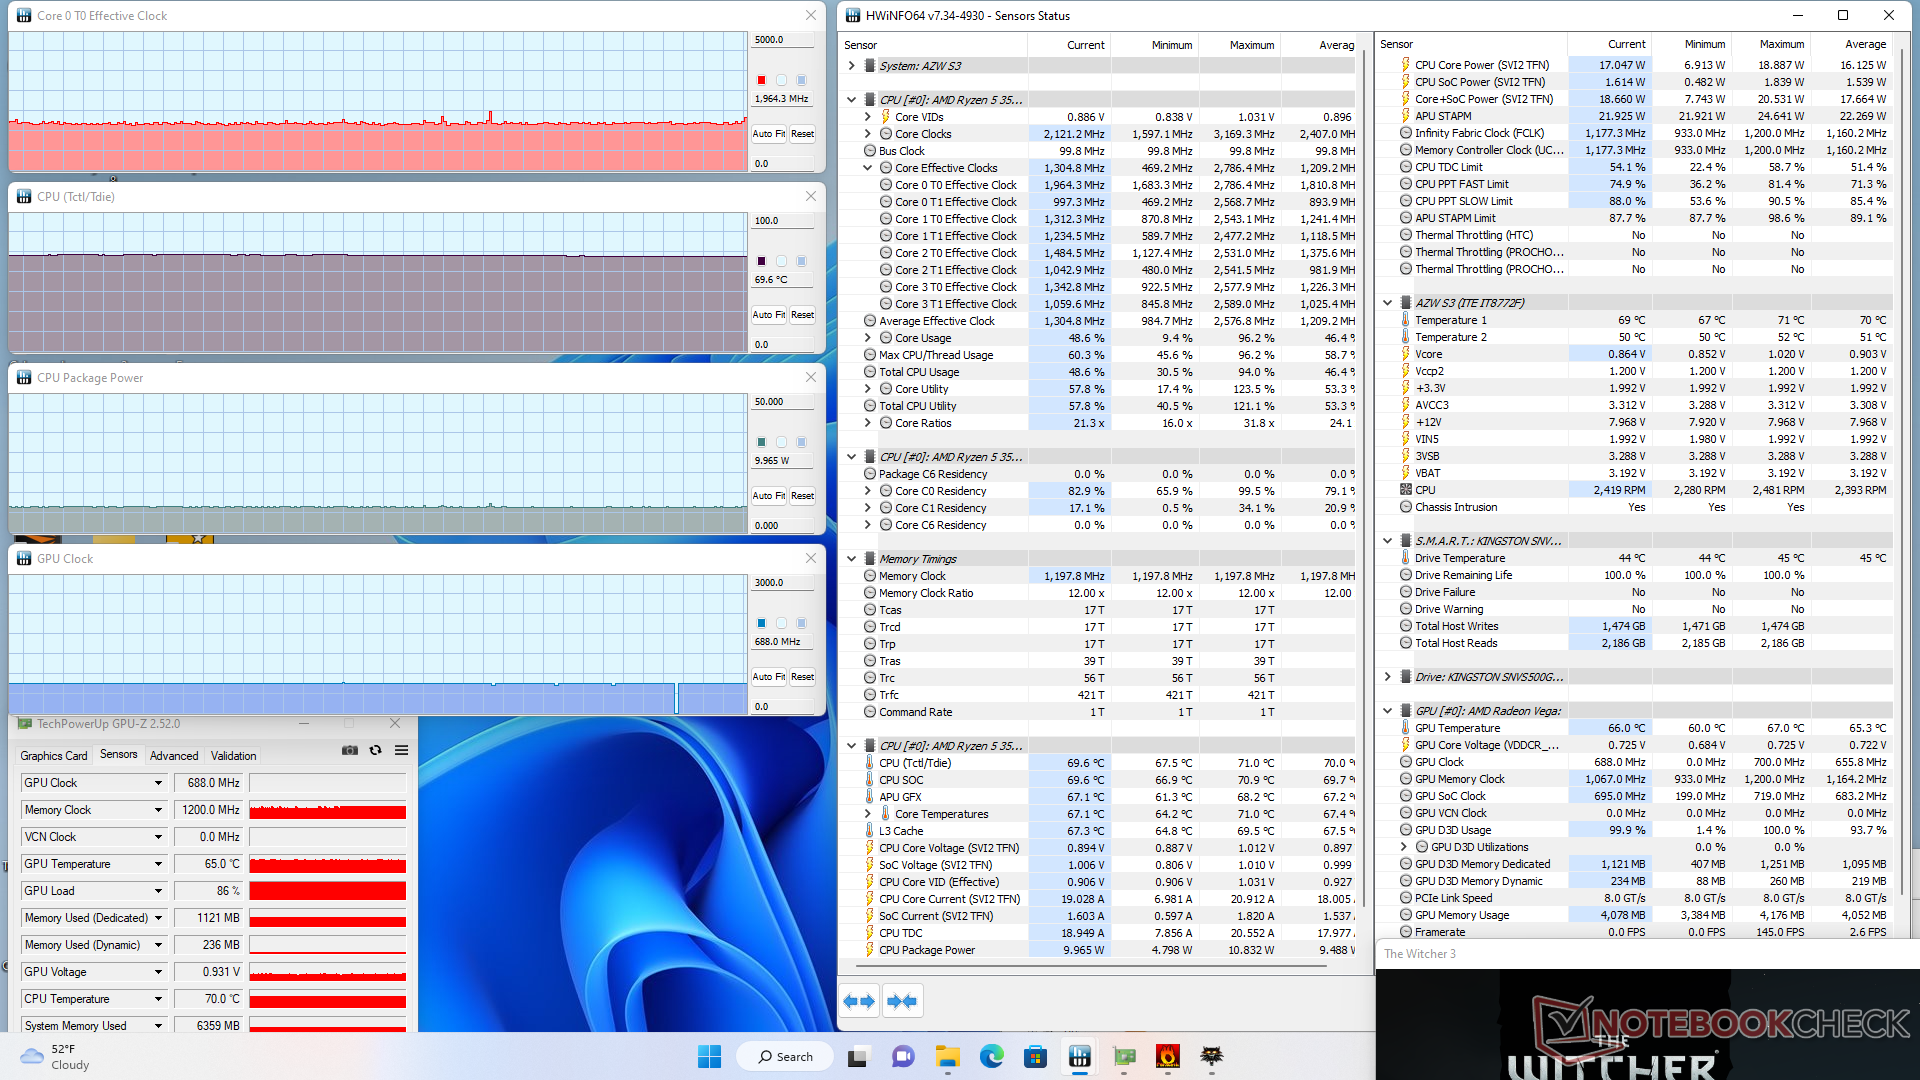The width and height of the screenshot is (1920, 1080).
Task: Expand Core Clocks sensor row
Action: point(868,134)
